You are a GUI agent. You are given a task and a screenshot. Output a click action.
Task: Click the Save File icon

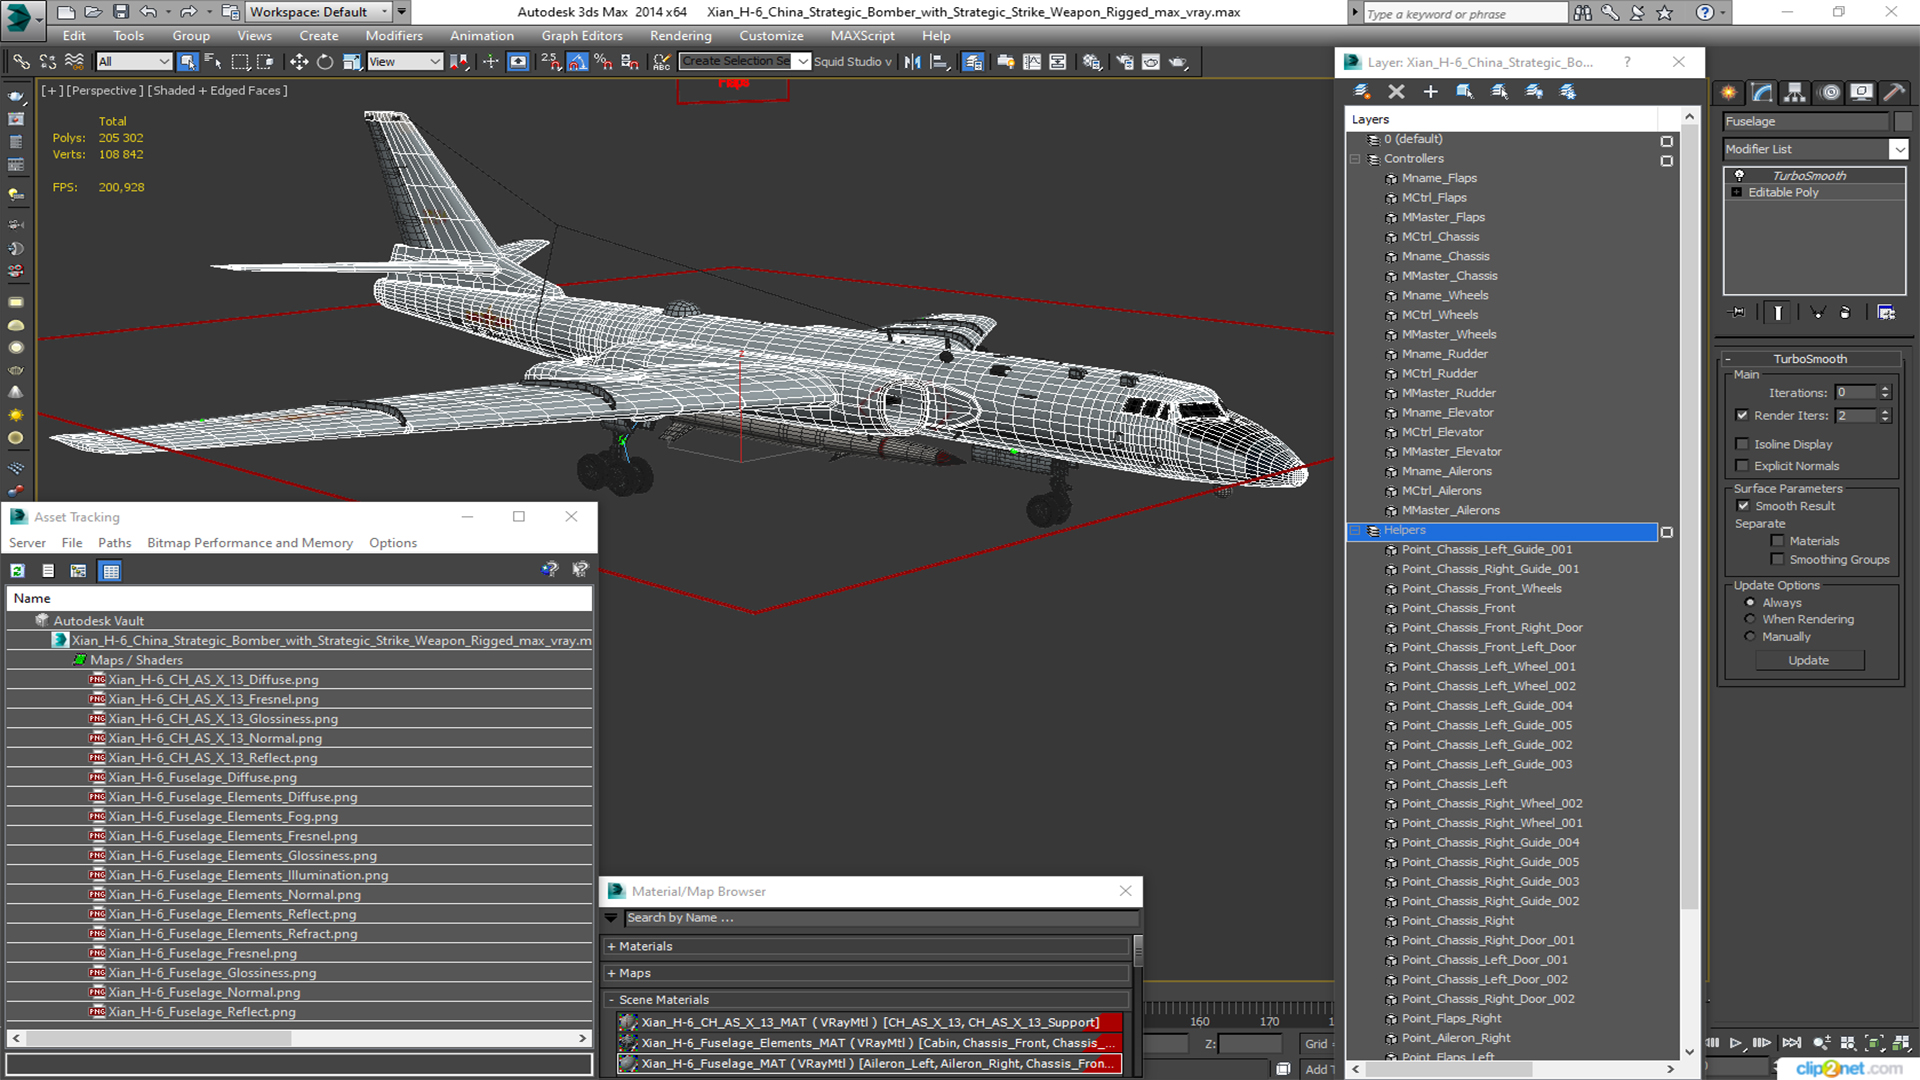click(120, 12)
